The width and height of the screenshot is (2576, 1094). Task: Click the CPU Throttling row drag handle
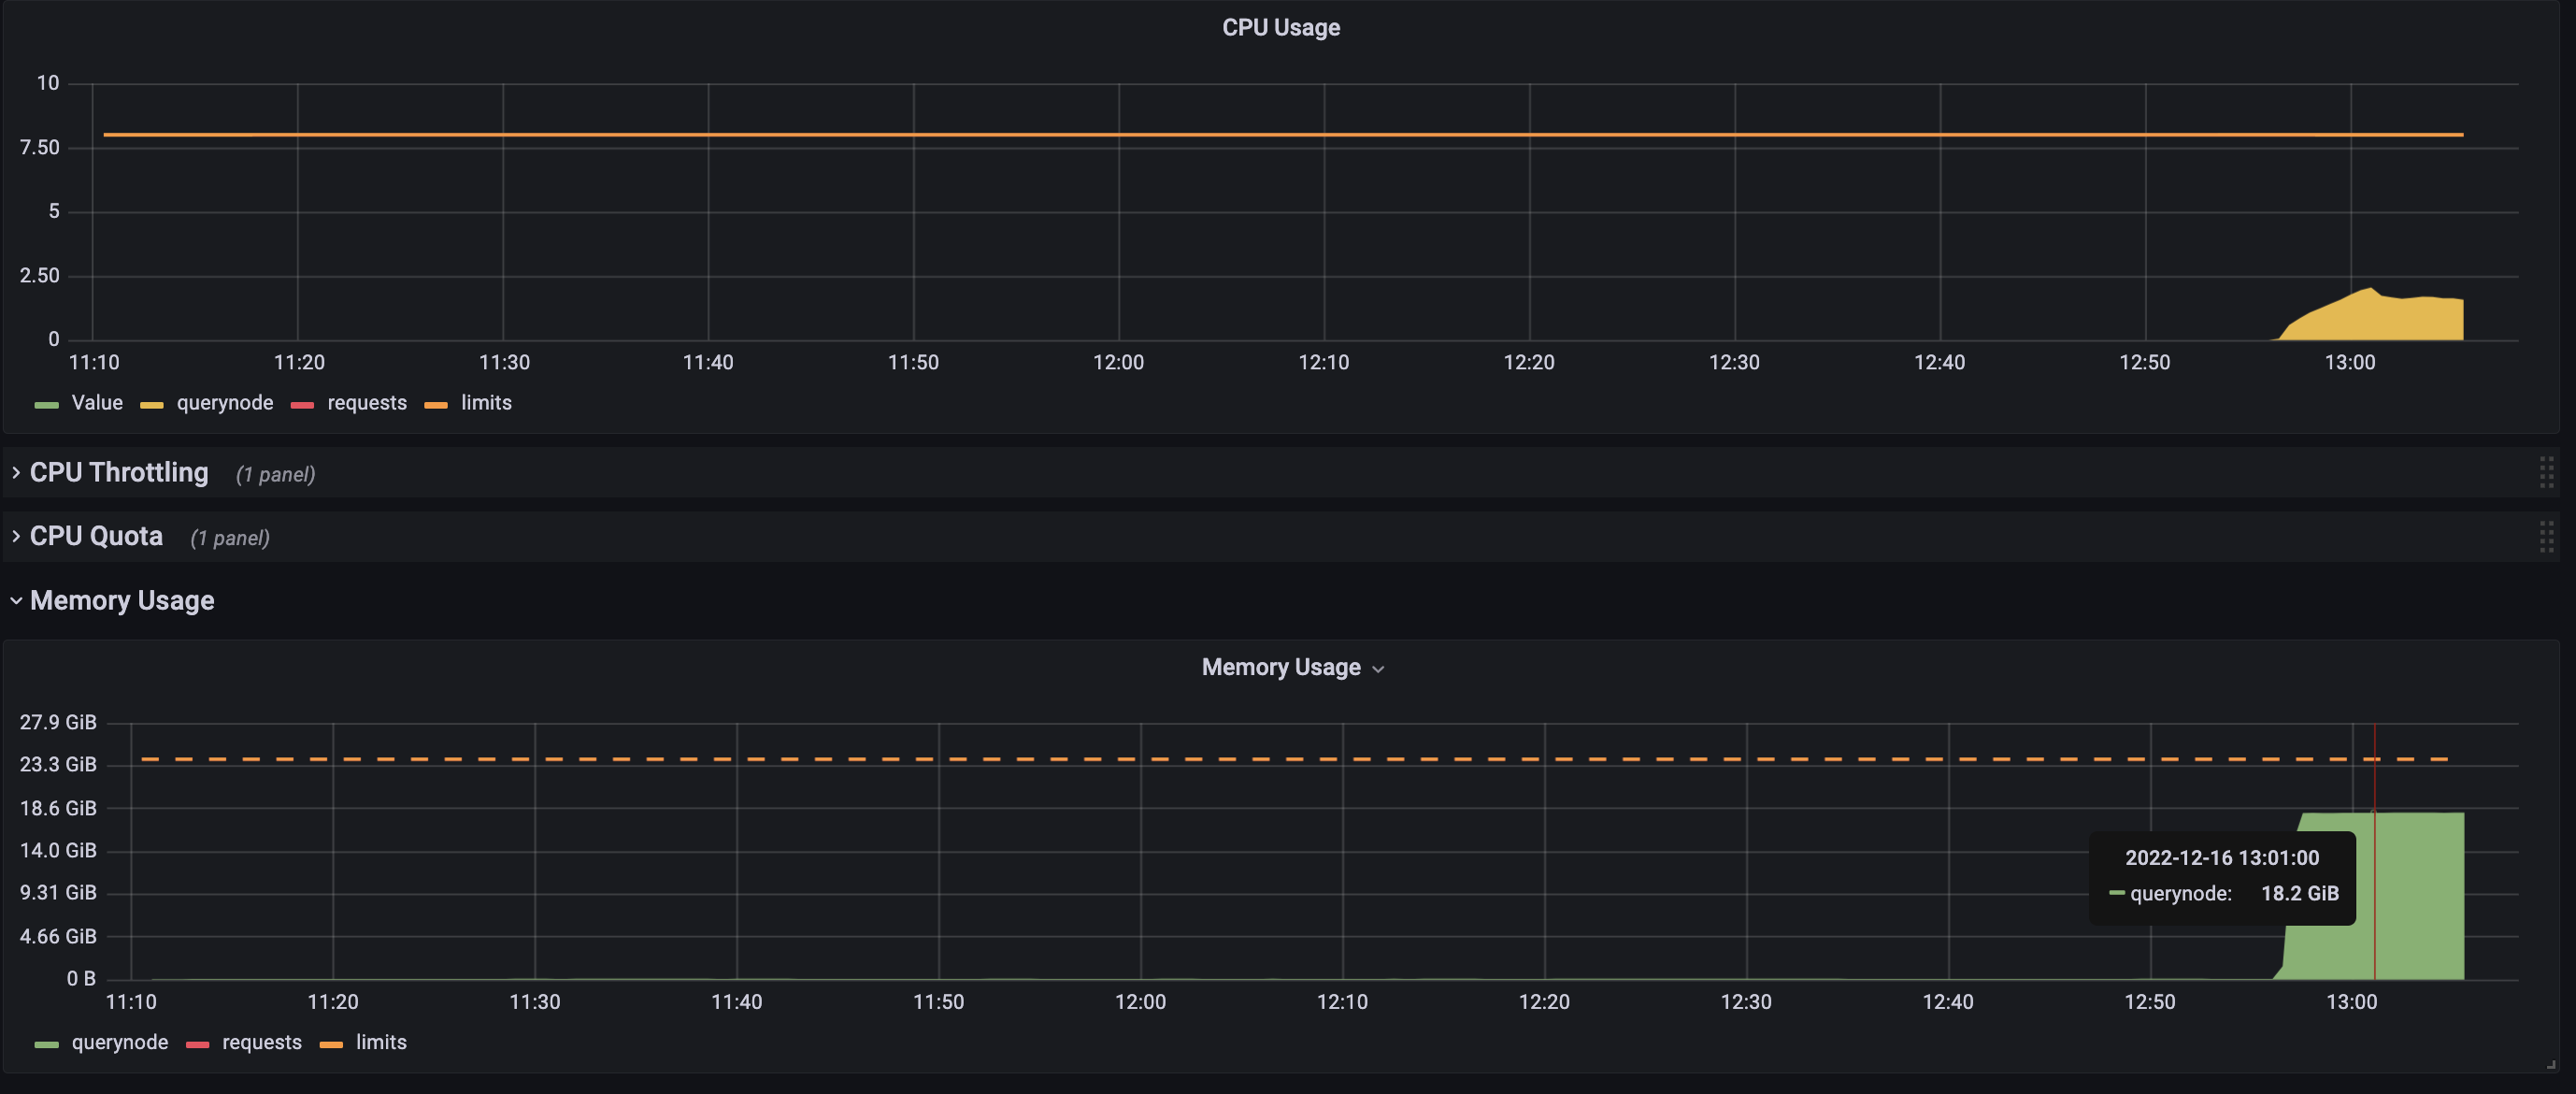(x=2549, y=473)
